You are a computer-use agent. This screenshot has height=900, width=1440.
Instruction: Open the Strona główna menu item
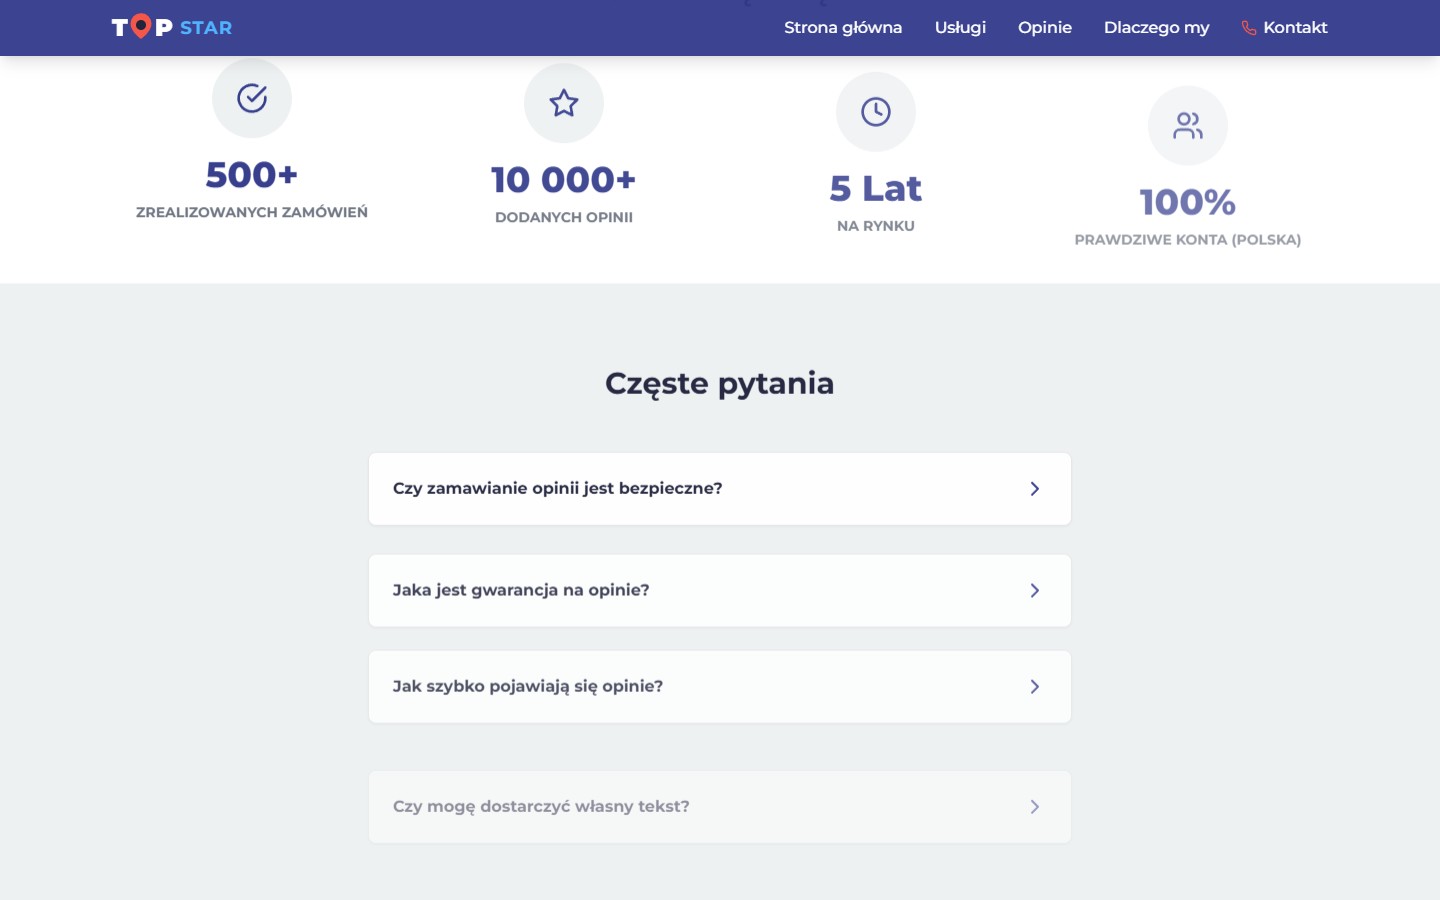tap(843, 28)
